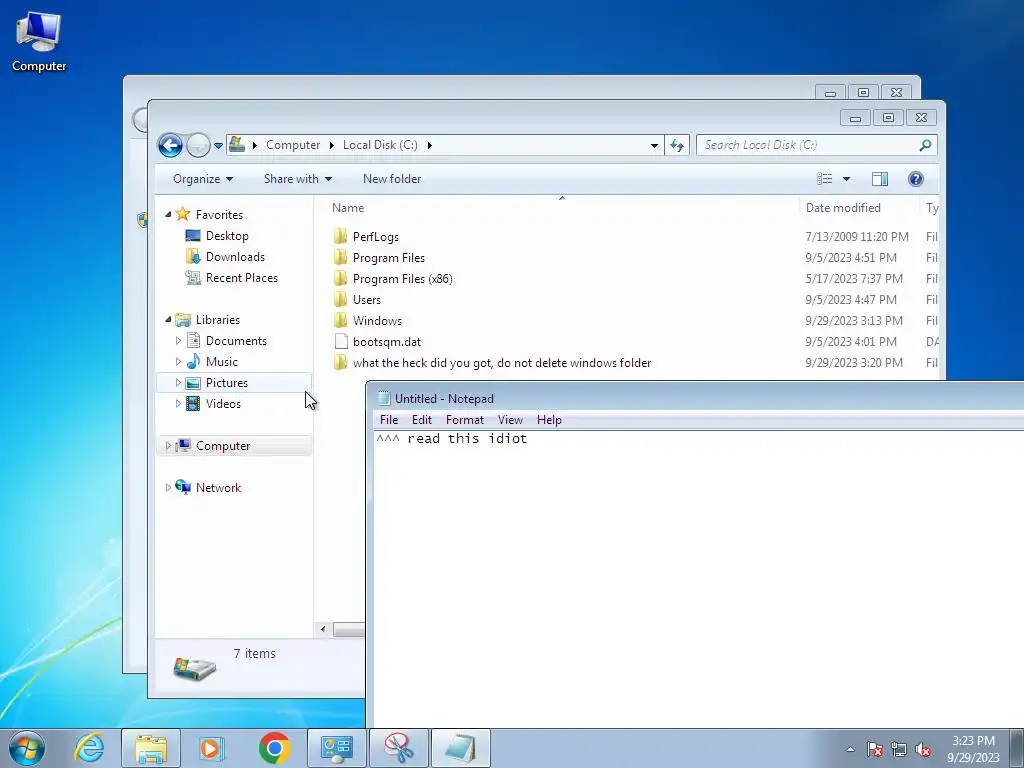
Task: Select Downloads in Favorites
Action: [x=235, y=257]
